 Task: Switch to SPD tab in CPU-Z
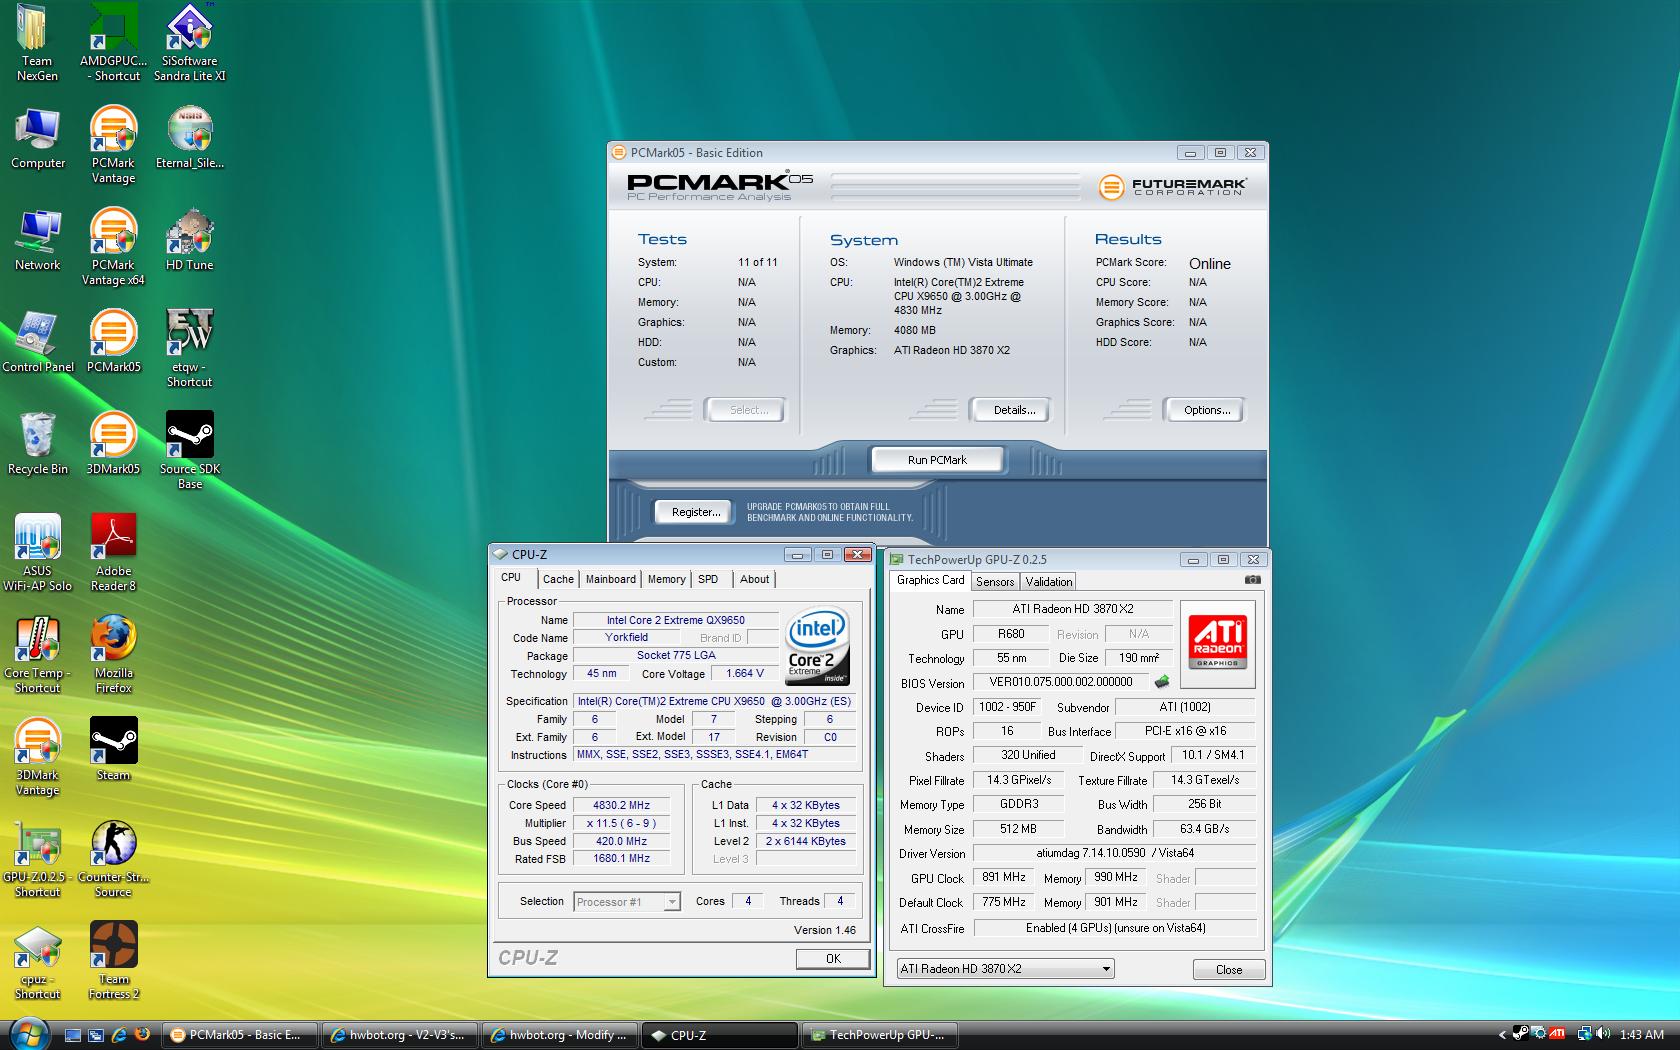[708, 579]
